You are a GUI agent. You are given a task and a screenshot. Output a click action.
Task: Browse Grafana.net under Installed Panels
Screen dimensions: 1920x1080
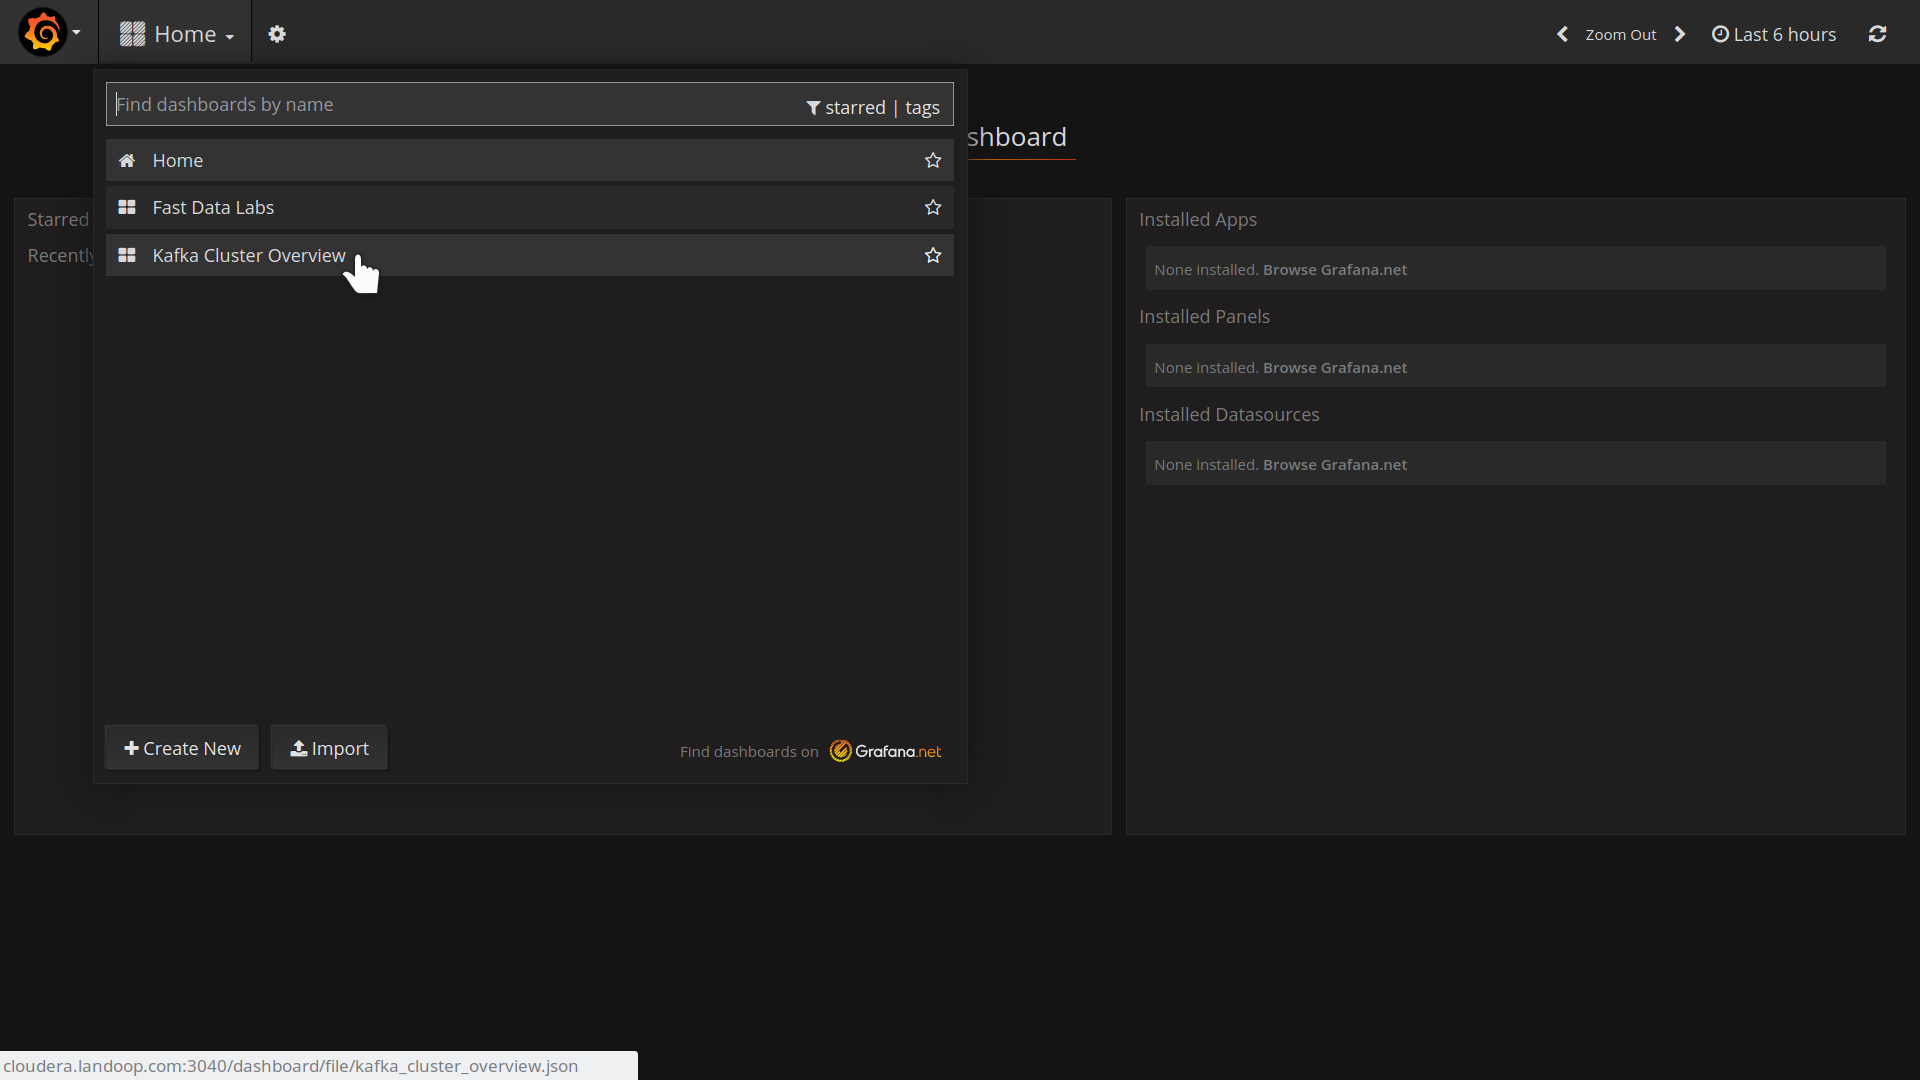click(1334, 368)
